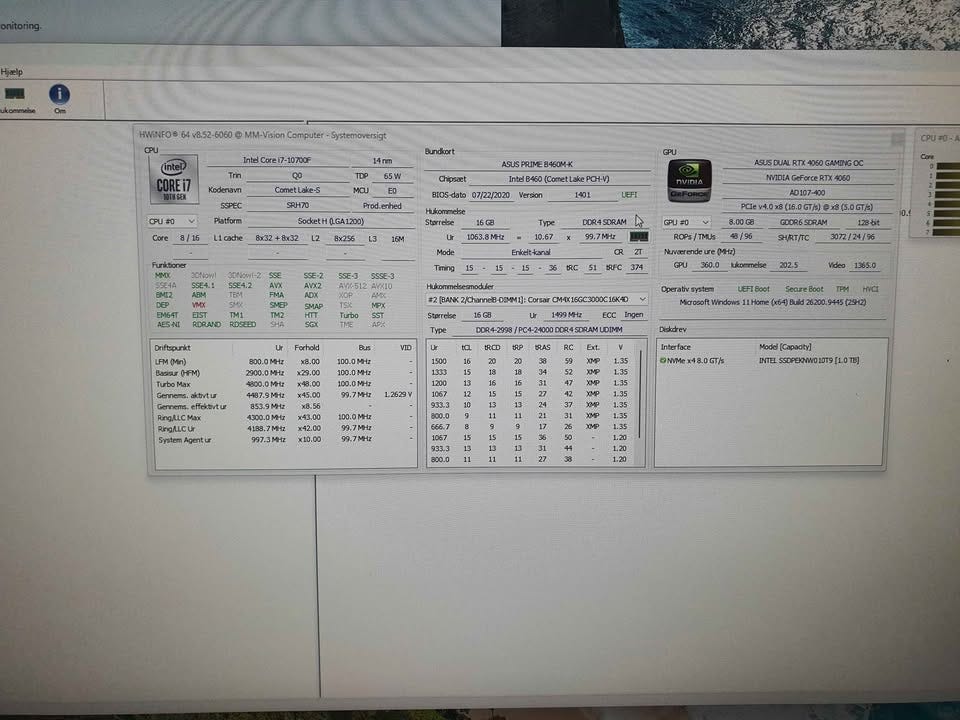Click the System Agent ur 997.3 MHz row
Viewport: 960px width, 720px height.
pos(285,440)
